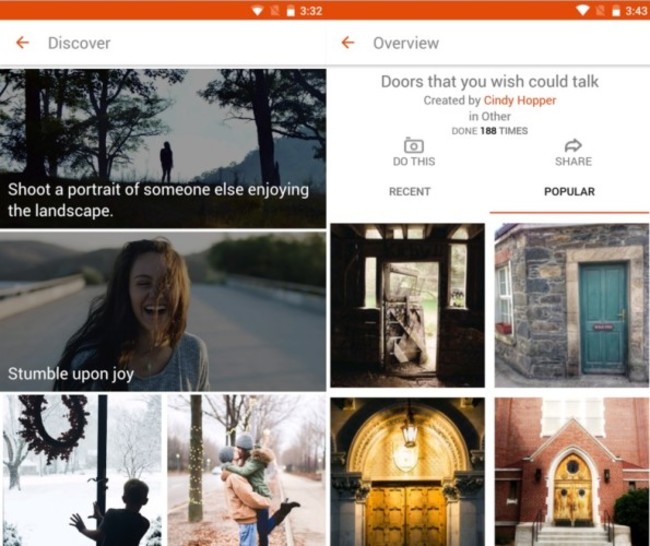The width and height of the screenshot is (650, 546).
Task: Open the snowy window wreath photo
Action: point(81,469)
